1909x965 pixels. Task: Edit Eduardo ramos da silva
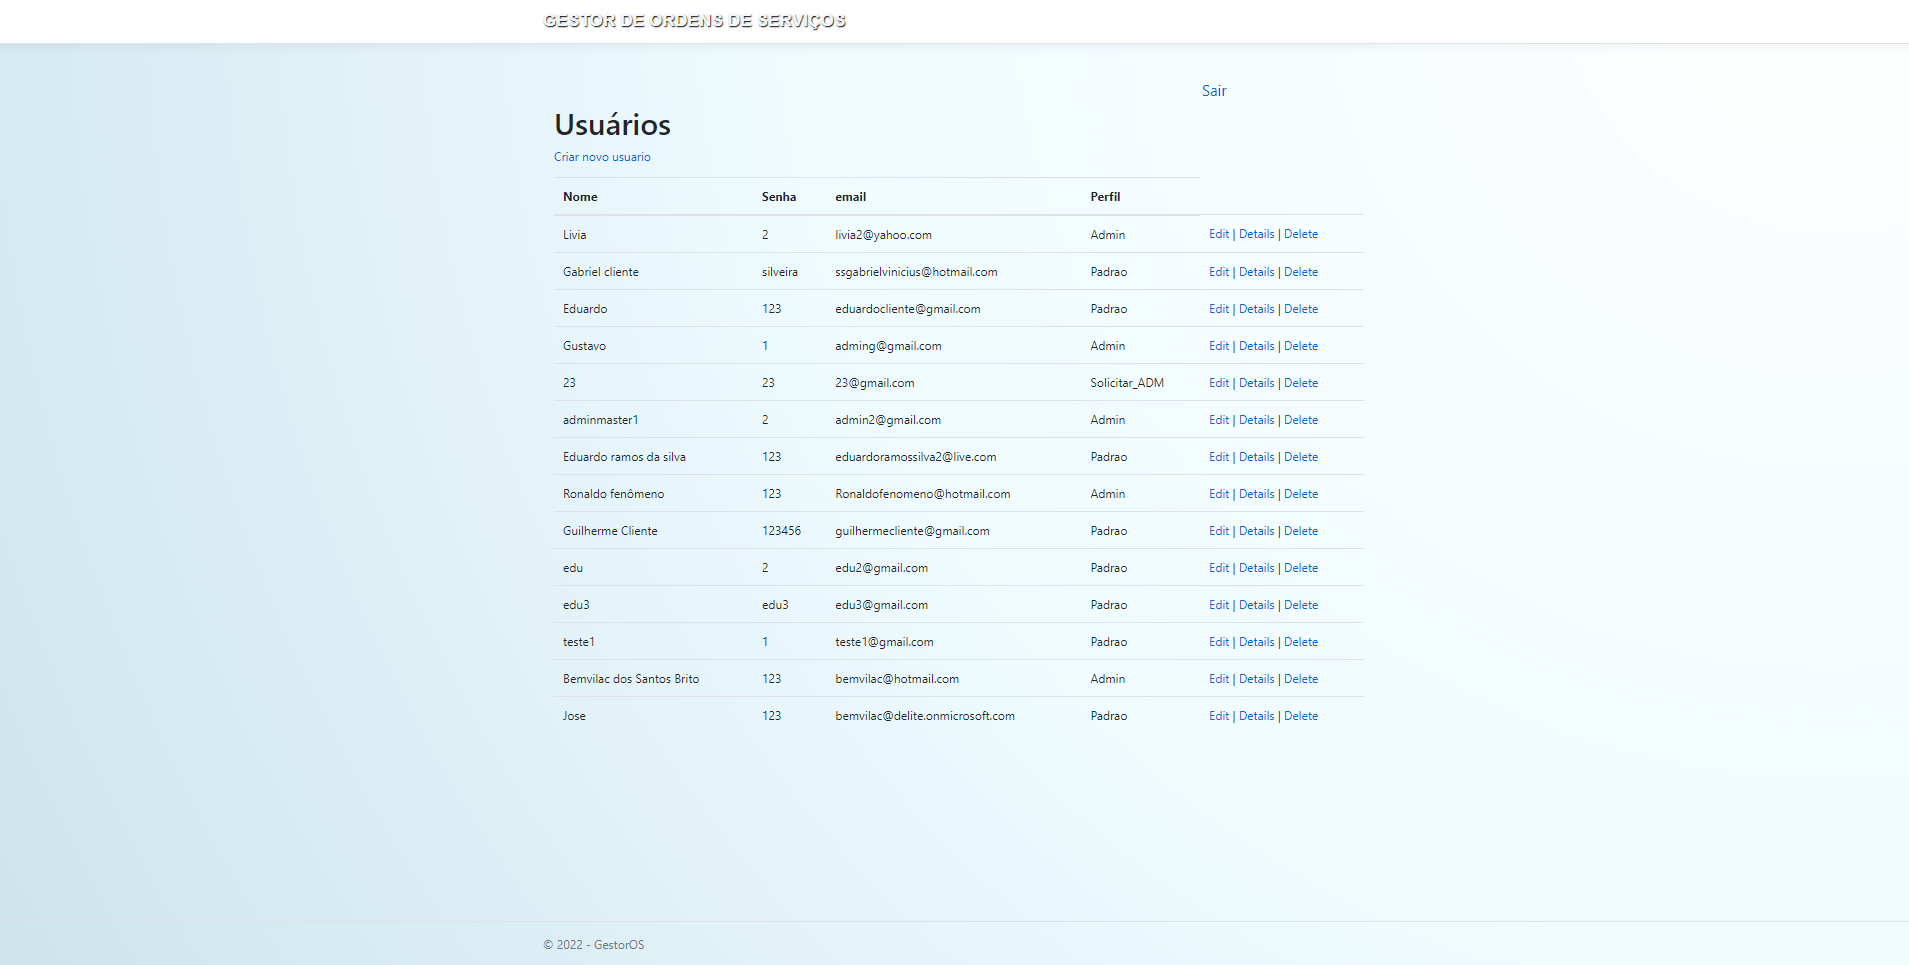click(1218, 456)
